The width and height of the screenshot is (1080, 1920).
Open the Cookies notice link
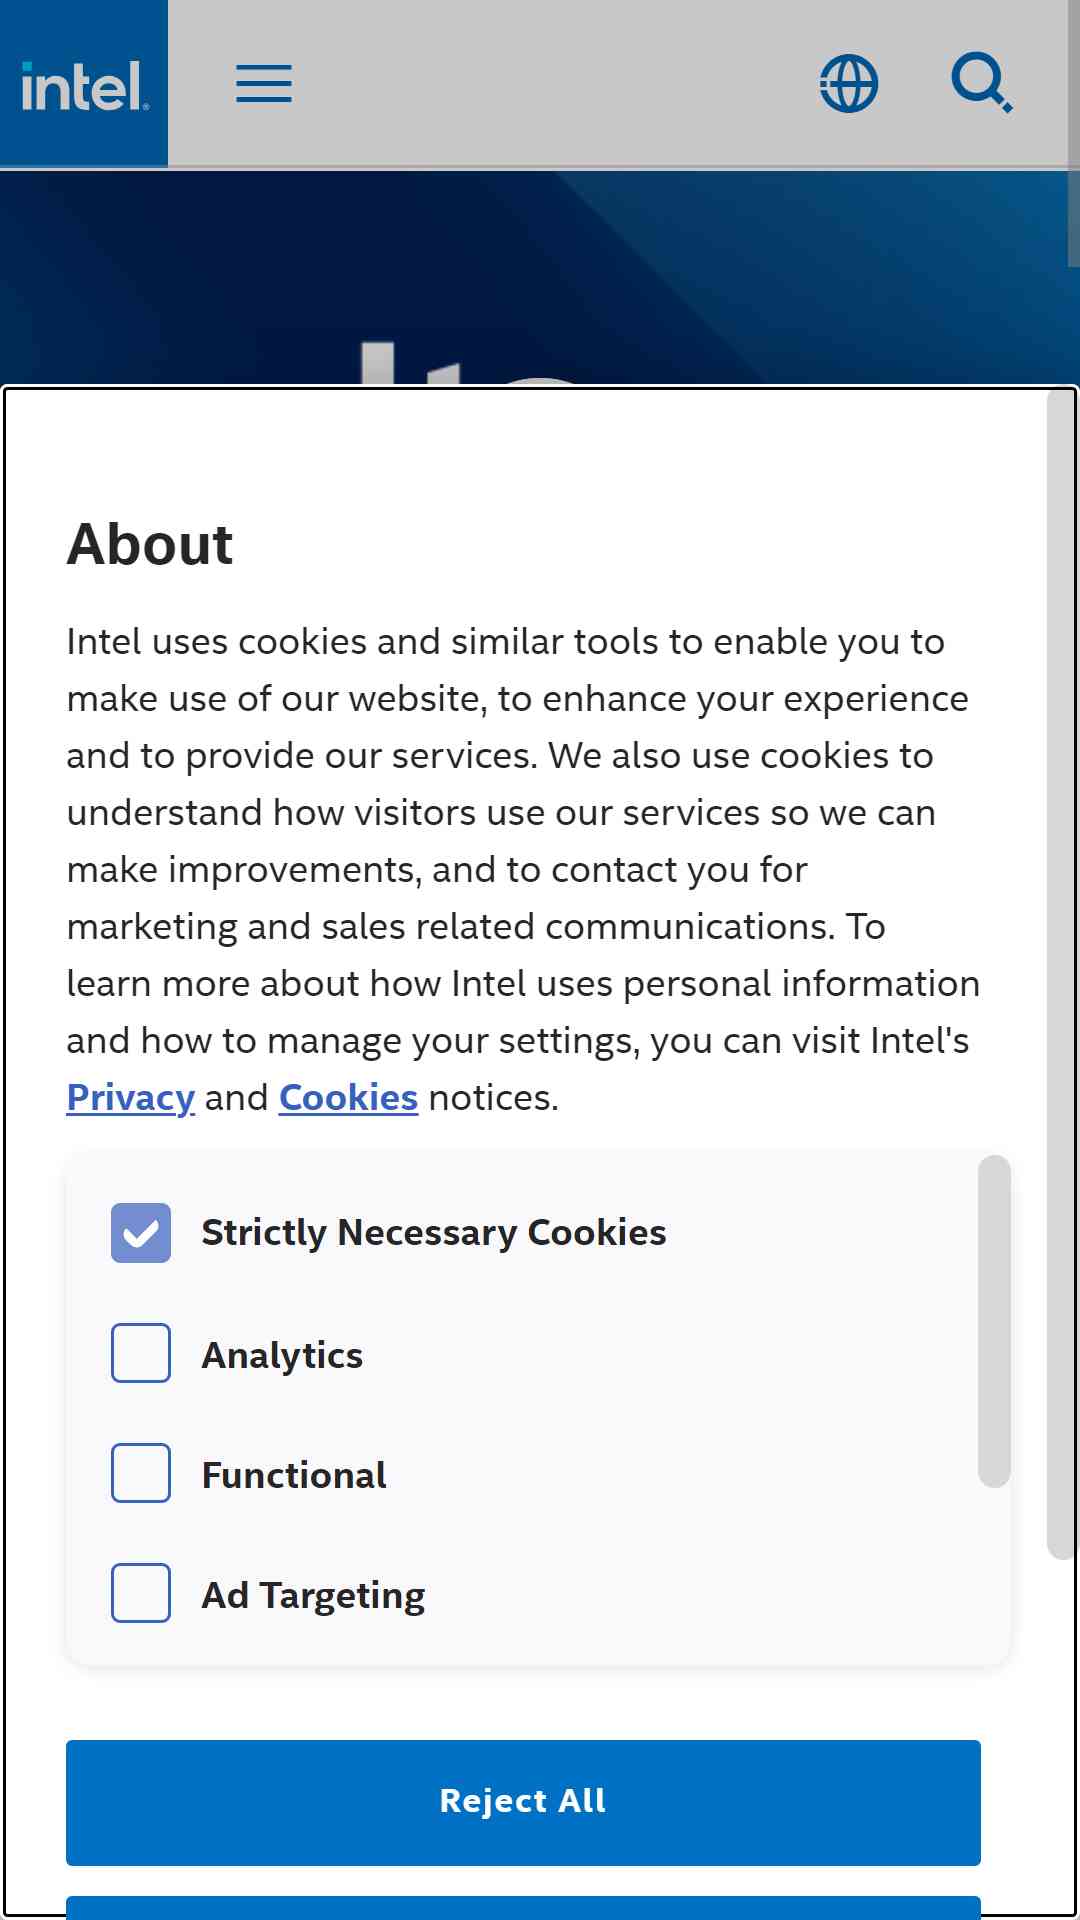348,1098
